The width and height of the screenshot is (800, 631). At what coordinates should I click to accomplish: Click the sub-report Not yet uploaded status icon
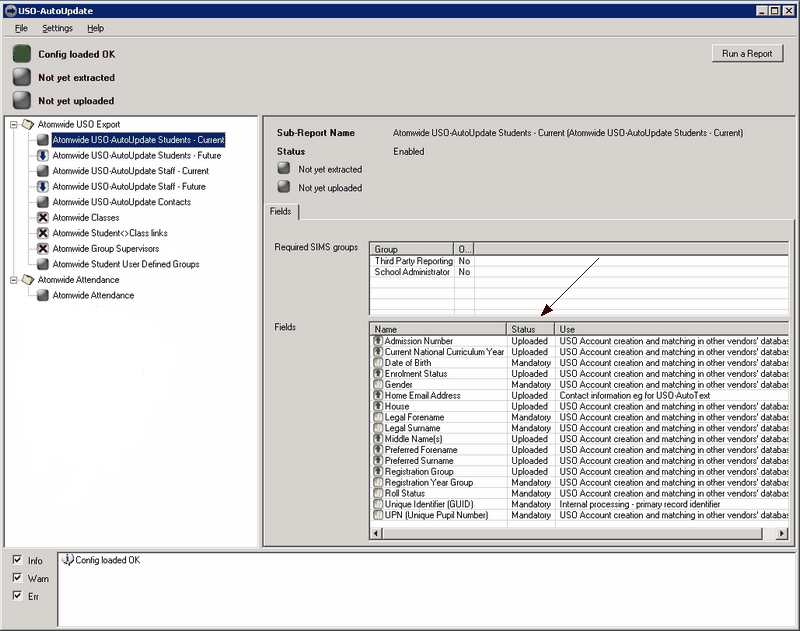(284, 187)
